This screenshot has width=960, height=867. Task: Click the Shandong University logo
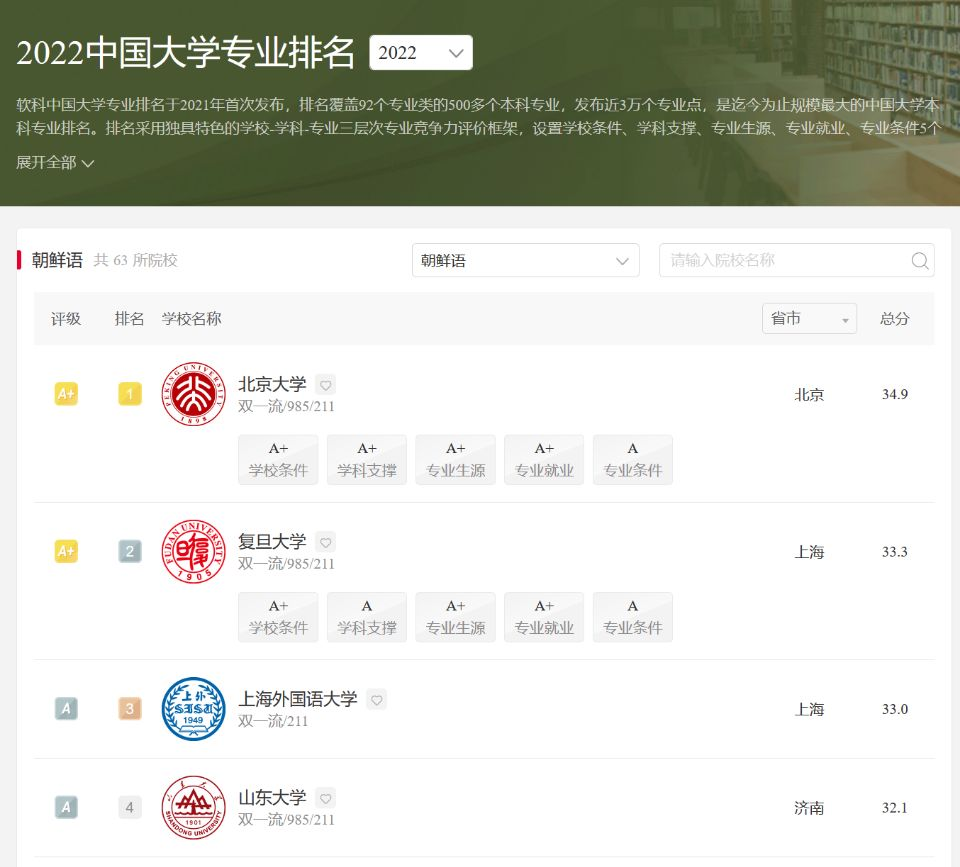tap(193, 808)
